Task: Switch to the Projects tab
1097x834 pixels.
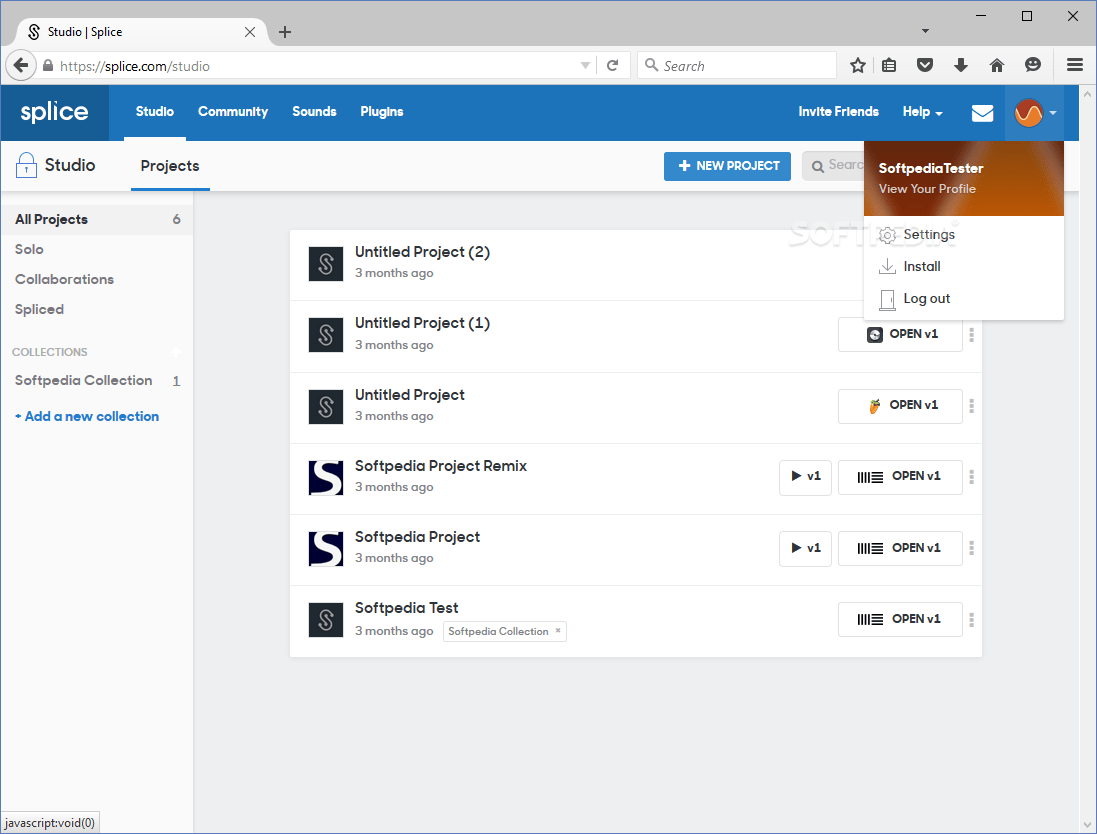Action: (x=170, y=166)
